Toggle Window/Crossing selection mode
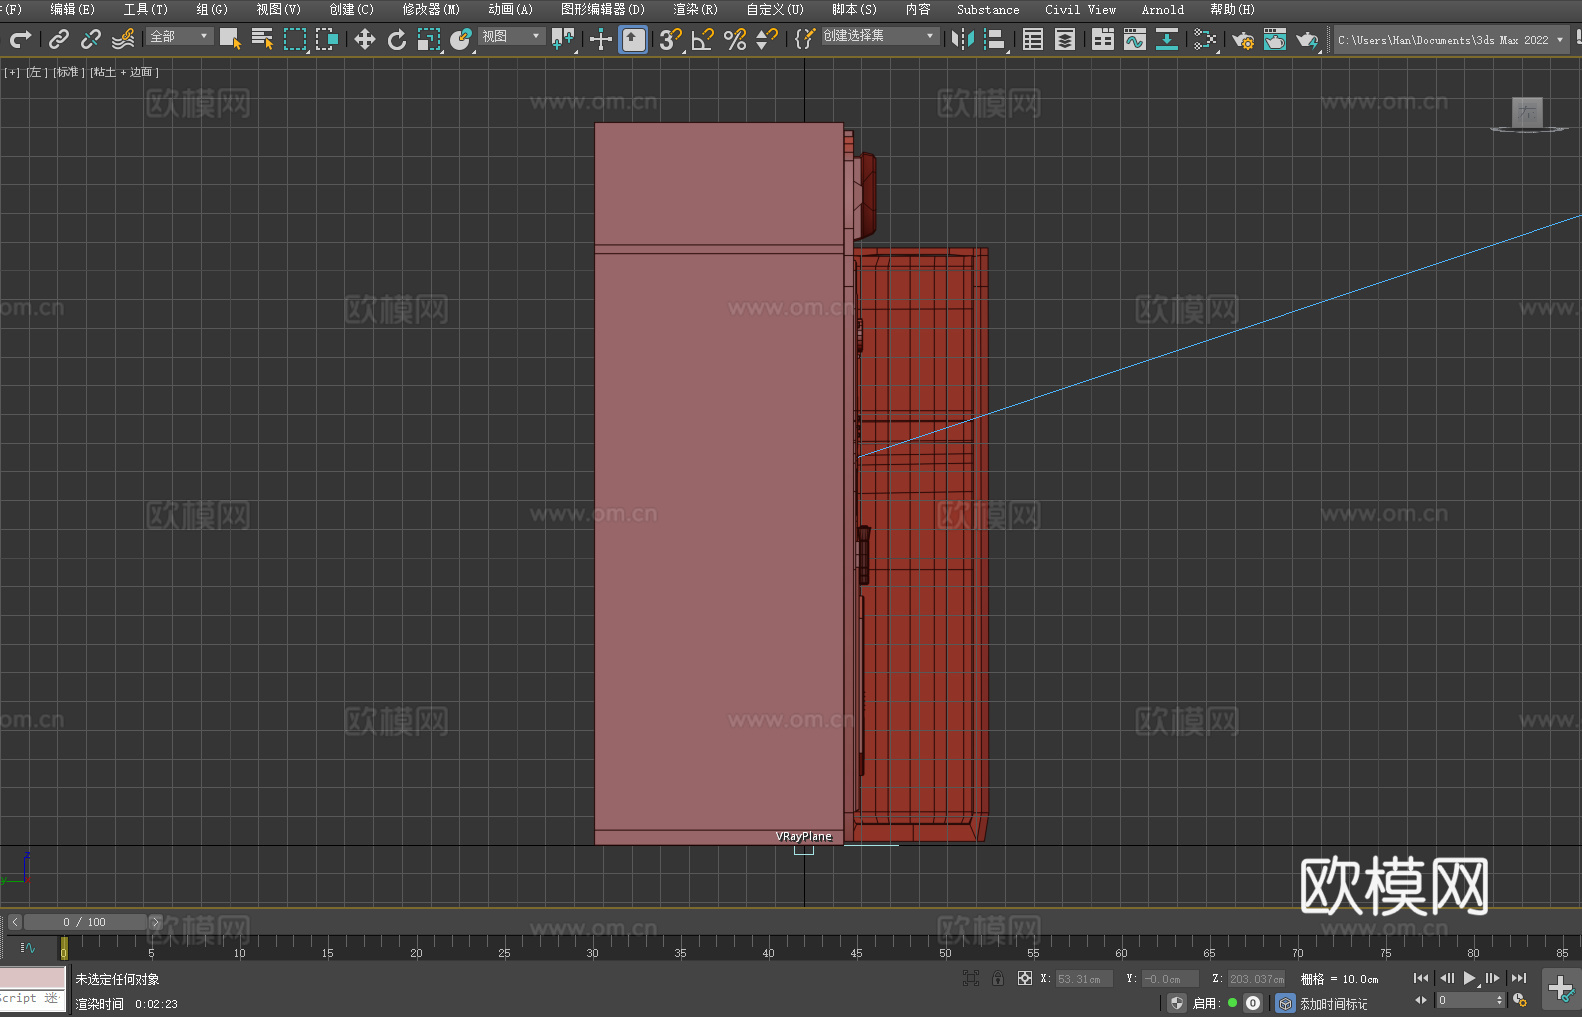 (327, 39)
